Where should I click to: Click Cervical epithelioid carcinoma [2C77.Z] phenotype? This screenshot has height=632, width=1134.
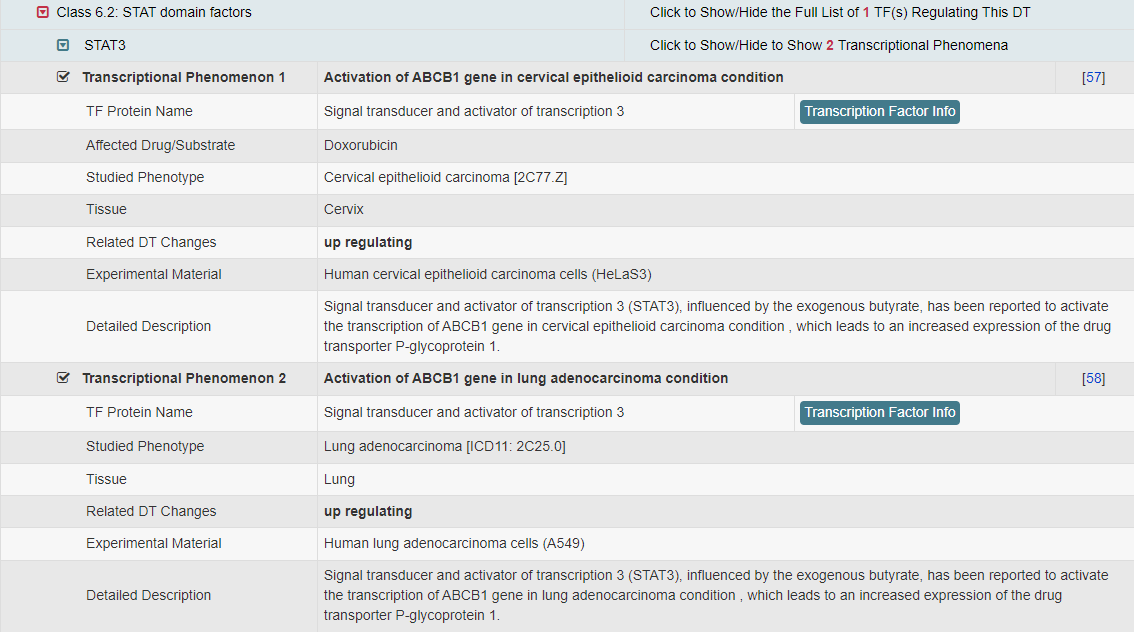coord(445,177)
